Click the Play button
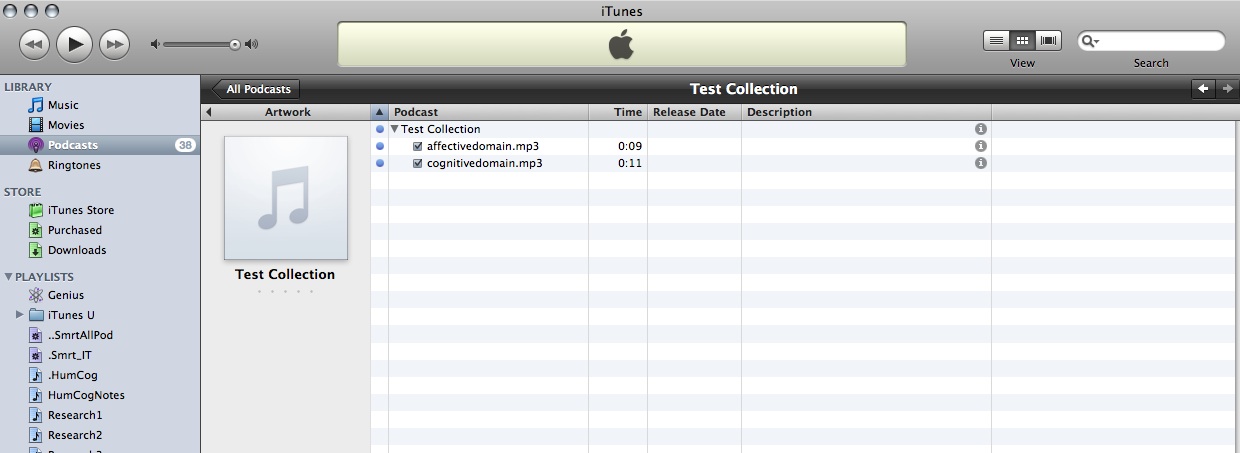1240x453 pixels. click(x=74, y=43)
